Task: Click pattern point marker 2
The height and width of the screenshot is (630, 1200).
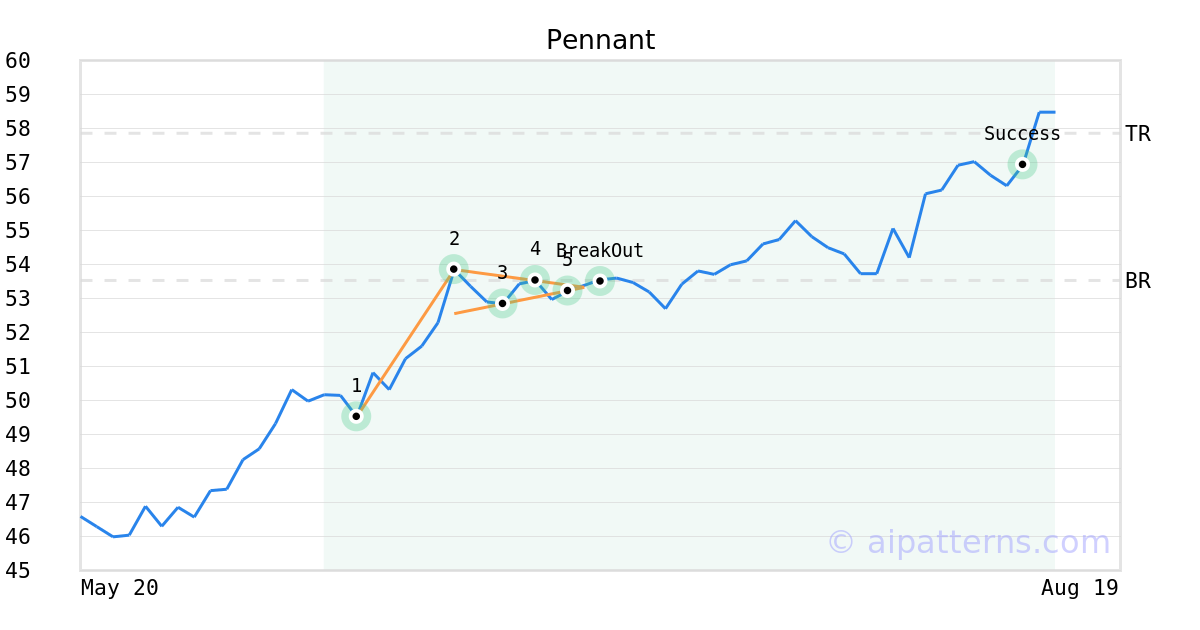Action: coord(453,269)
